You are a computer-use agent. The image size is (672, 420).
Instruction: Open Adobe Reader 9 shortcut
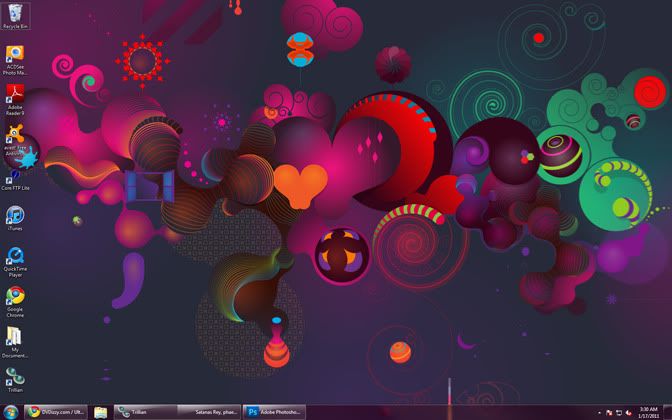coord(15,96)
